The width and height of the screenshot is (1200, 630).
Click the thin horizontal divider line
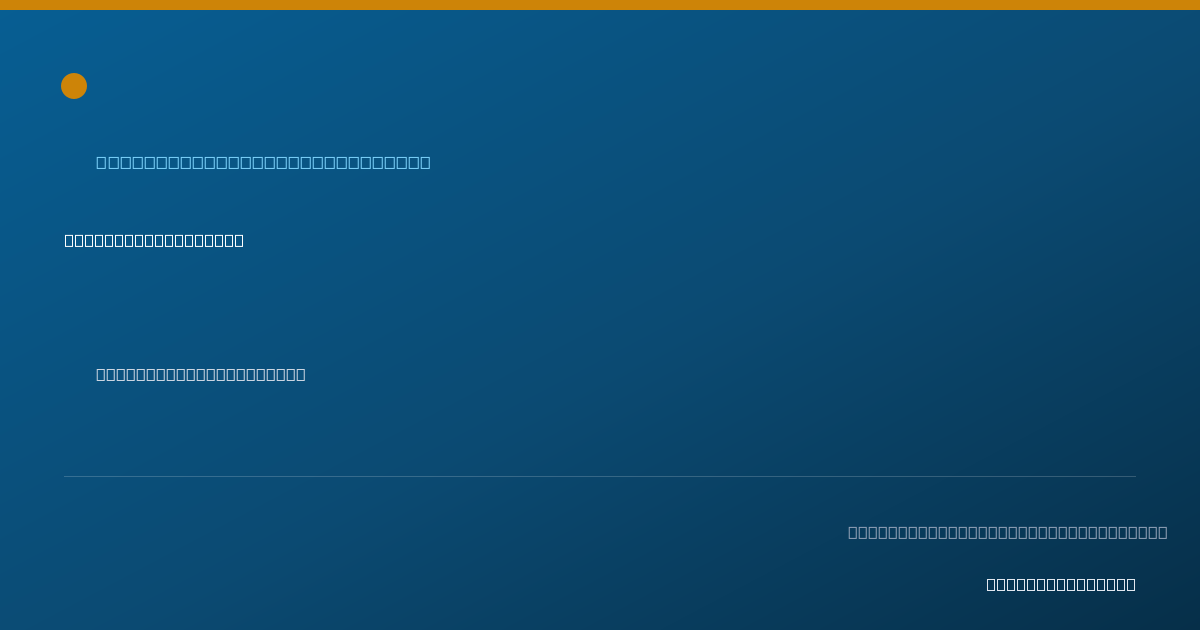pos(600,476)
